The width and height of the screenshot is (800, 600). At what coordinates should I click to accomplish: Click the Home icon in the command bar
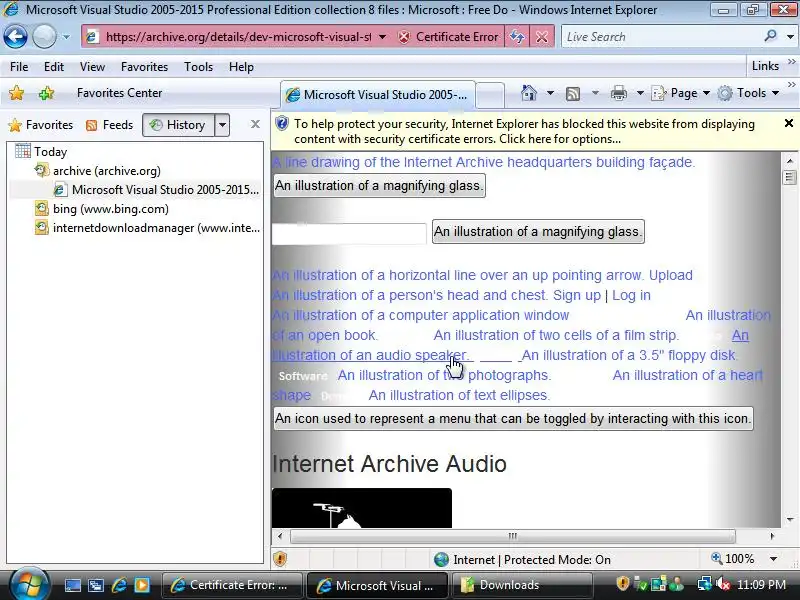(529, 93)
